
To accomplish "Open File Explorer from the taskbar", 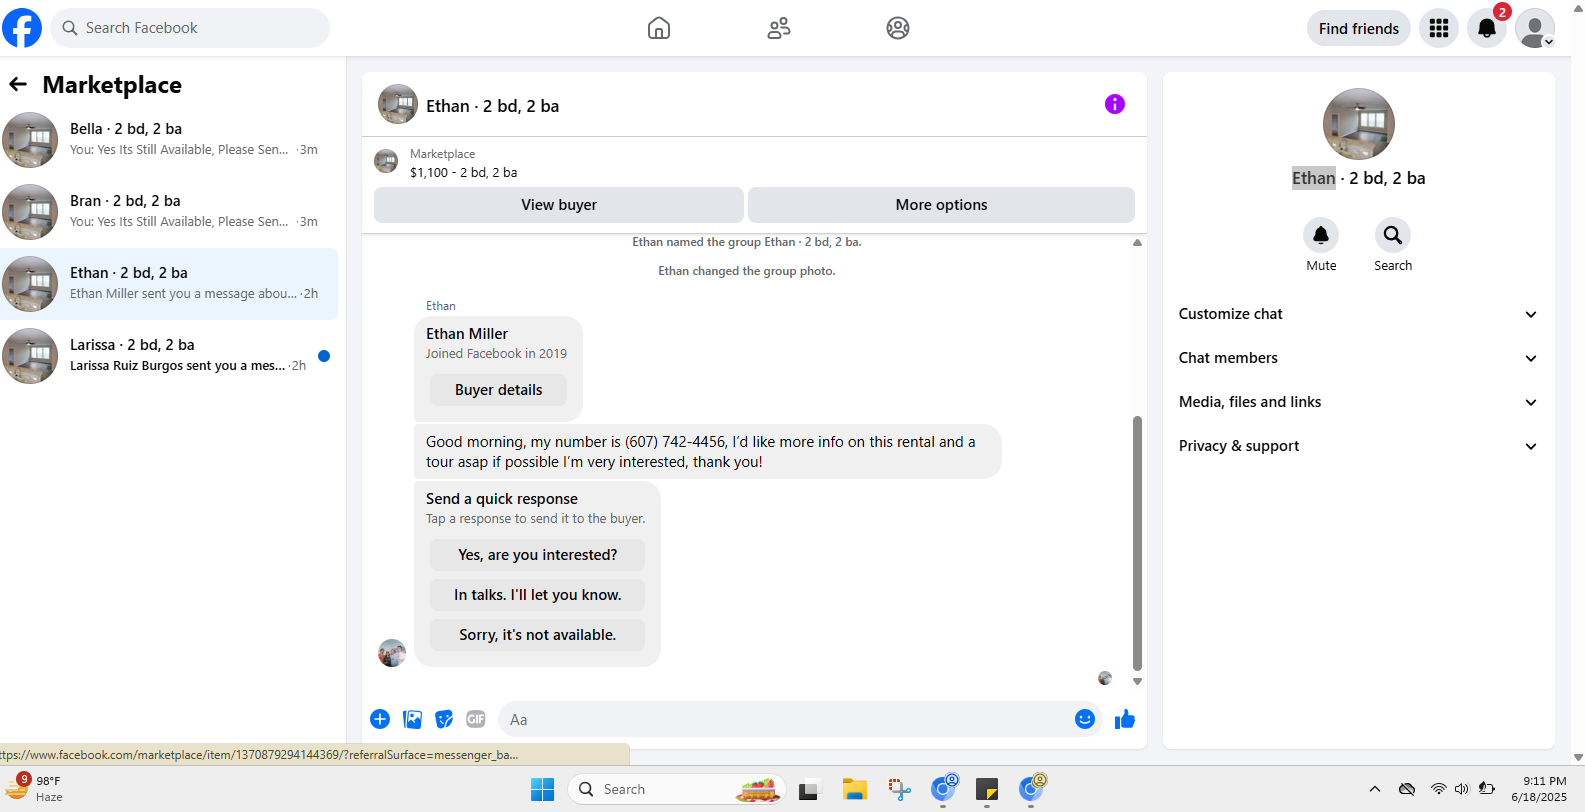I will [854, 789].
